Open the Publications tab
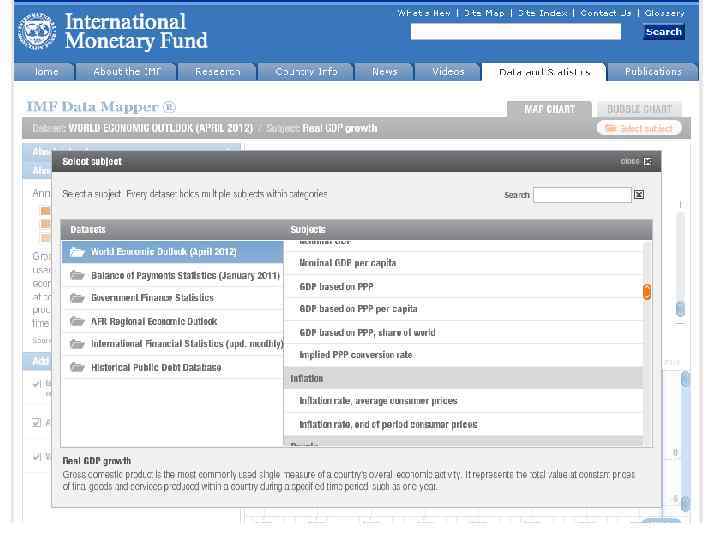Image resolution: width=720 pixels, height=540 pixels. point(653,72)
